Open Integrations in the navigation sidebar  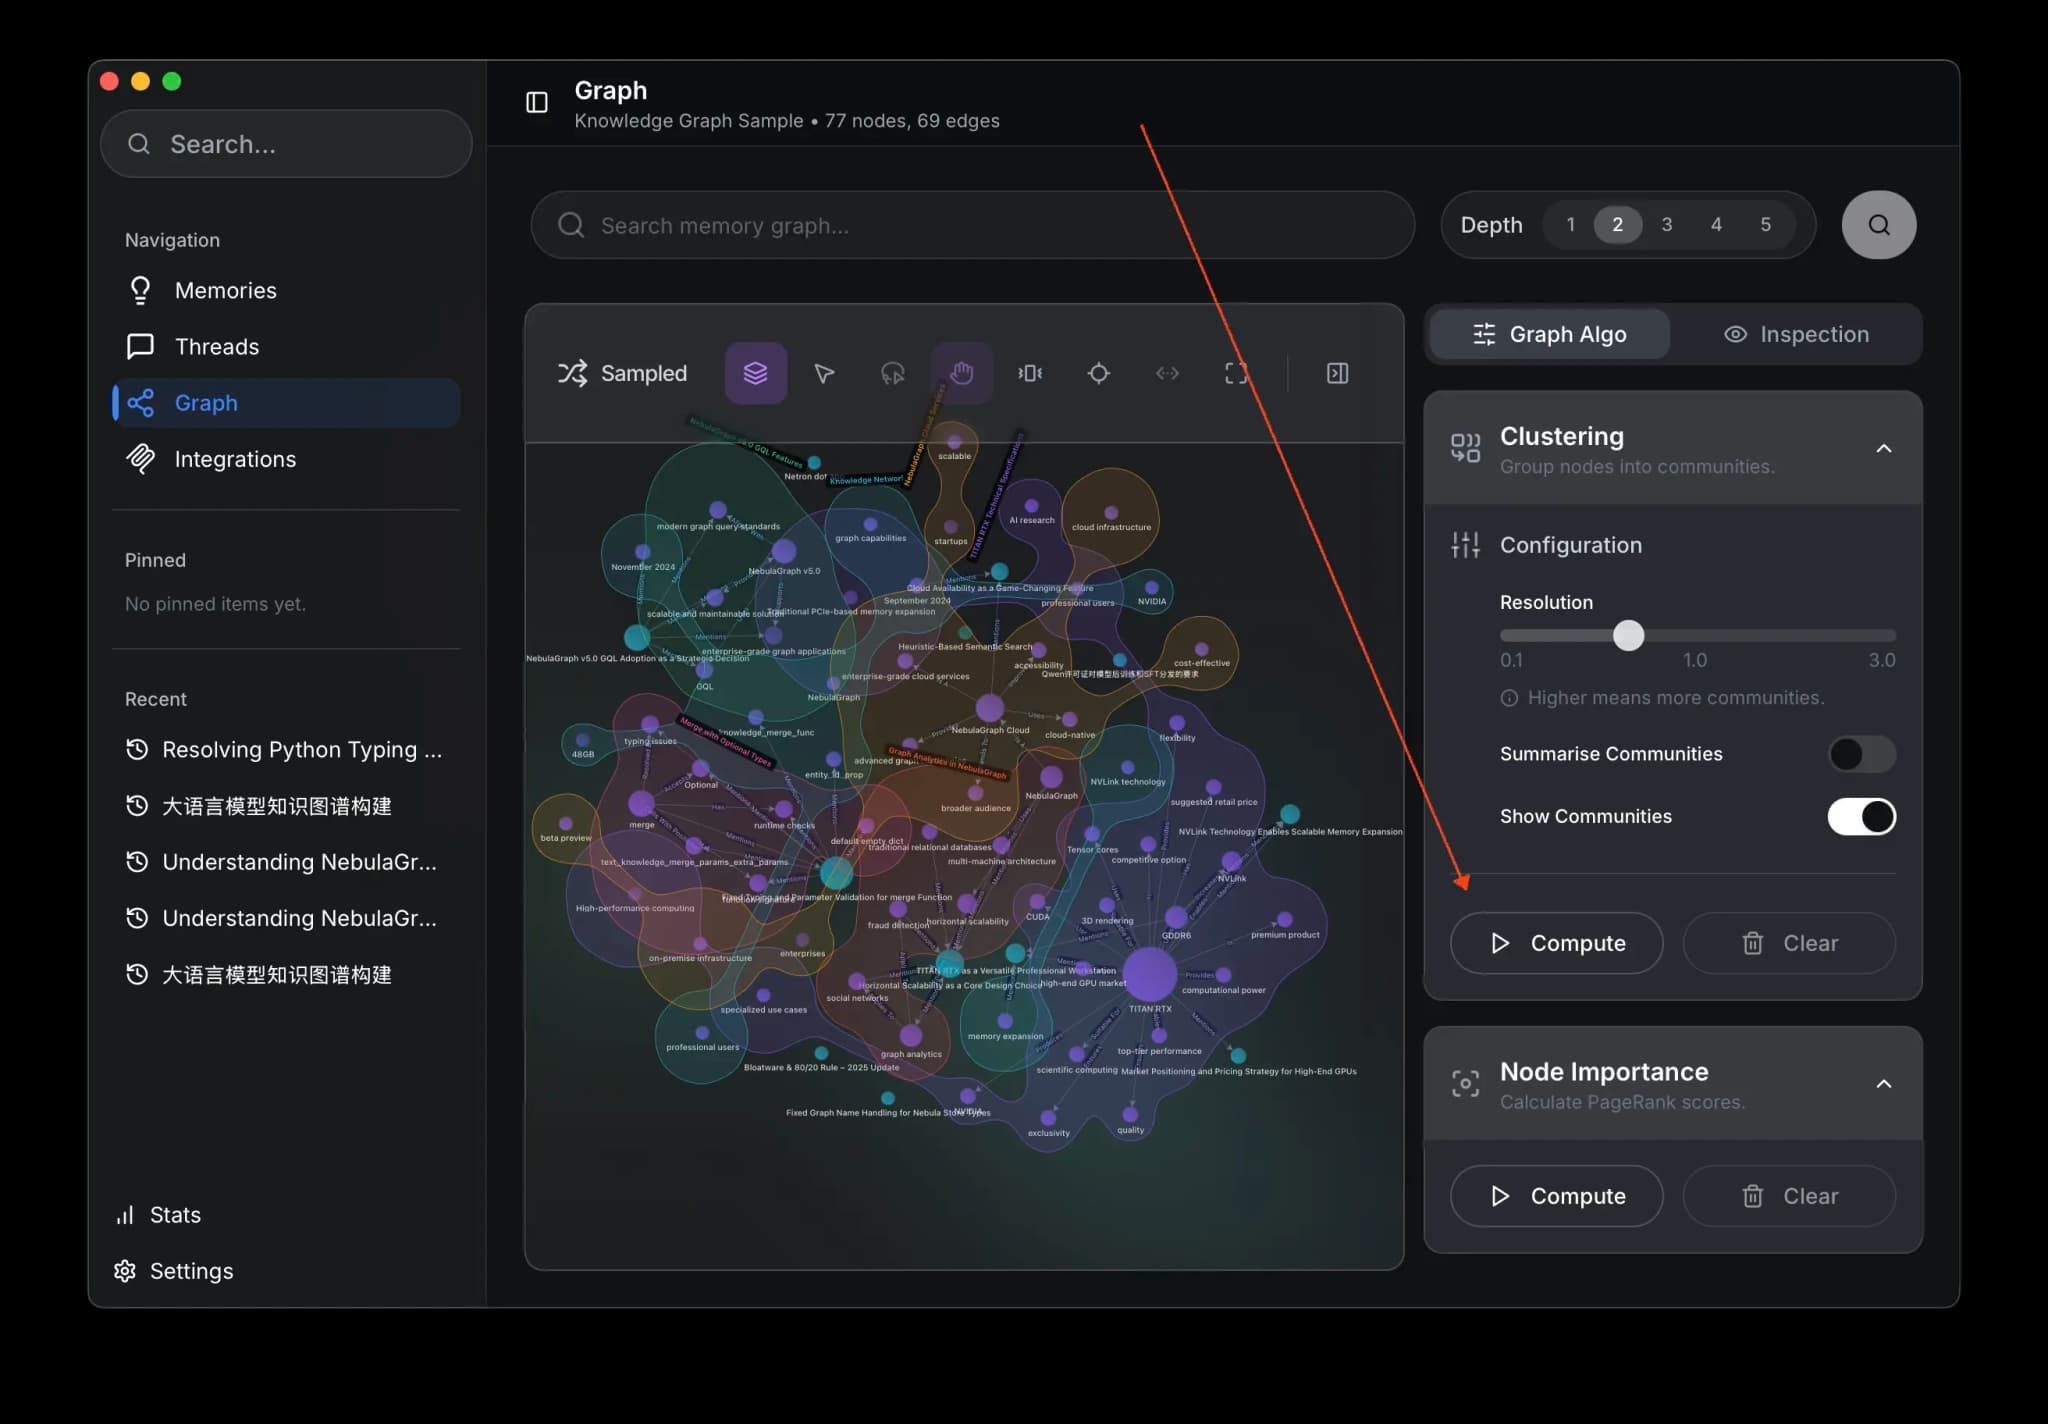tap(235, 459)
